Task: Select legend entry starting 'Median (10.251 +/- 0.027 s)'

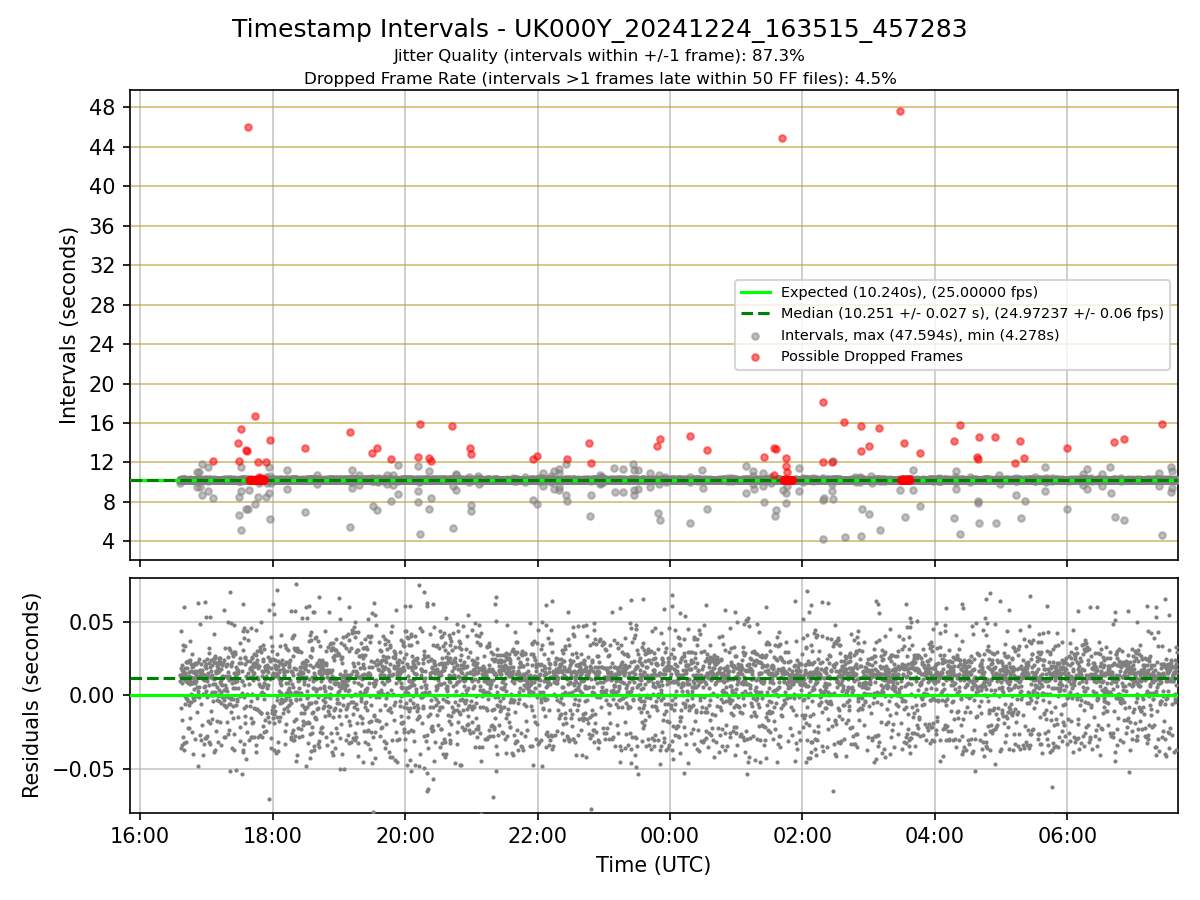Action: tap(972, 313)
